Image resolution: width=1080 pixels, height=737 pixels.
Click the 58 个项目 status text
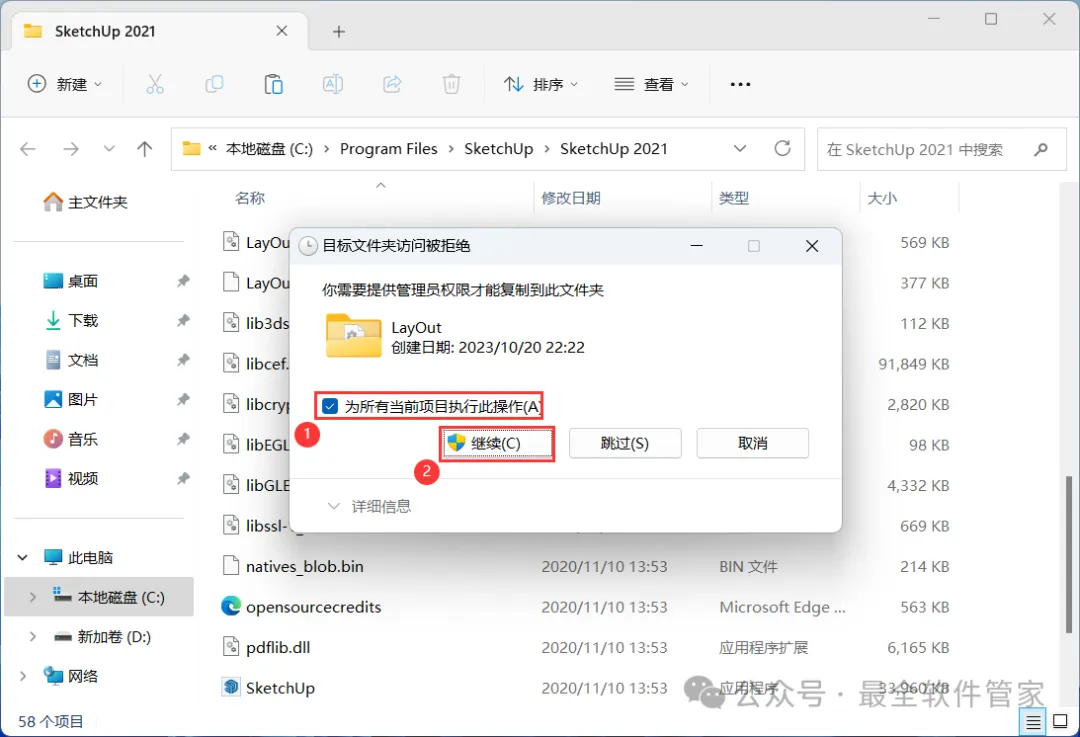pyautogui.click(x=50, y=721)
